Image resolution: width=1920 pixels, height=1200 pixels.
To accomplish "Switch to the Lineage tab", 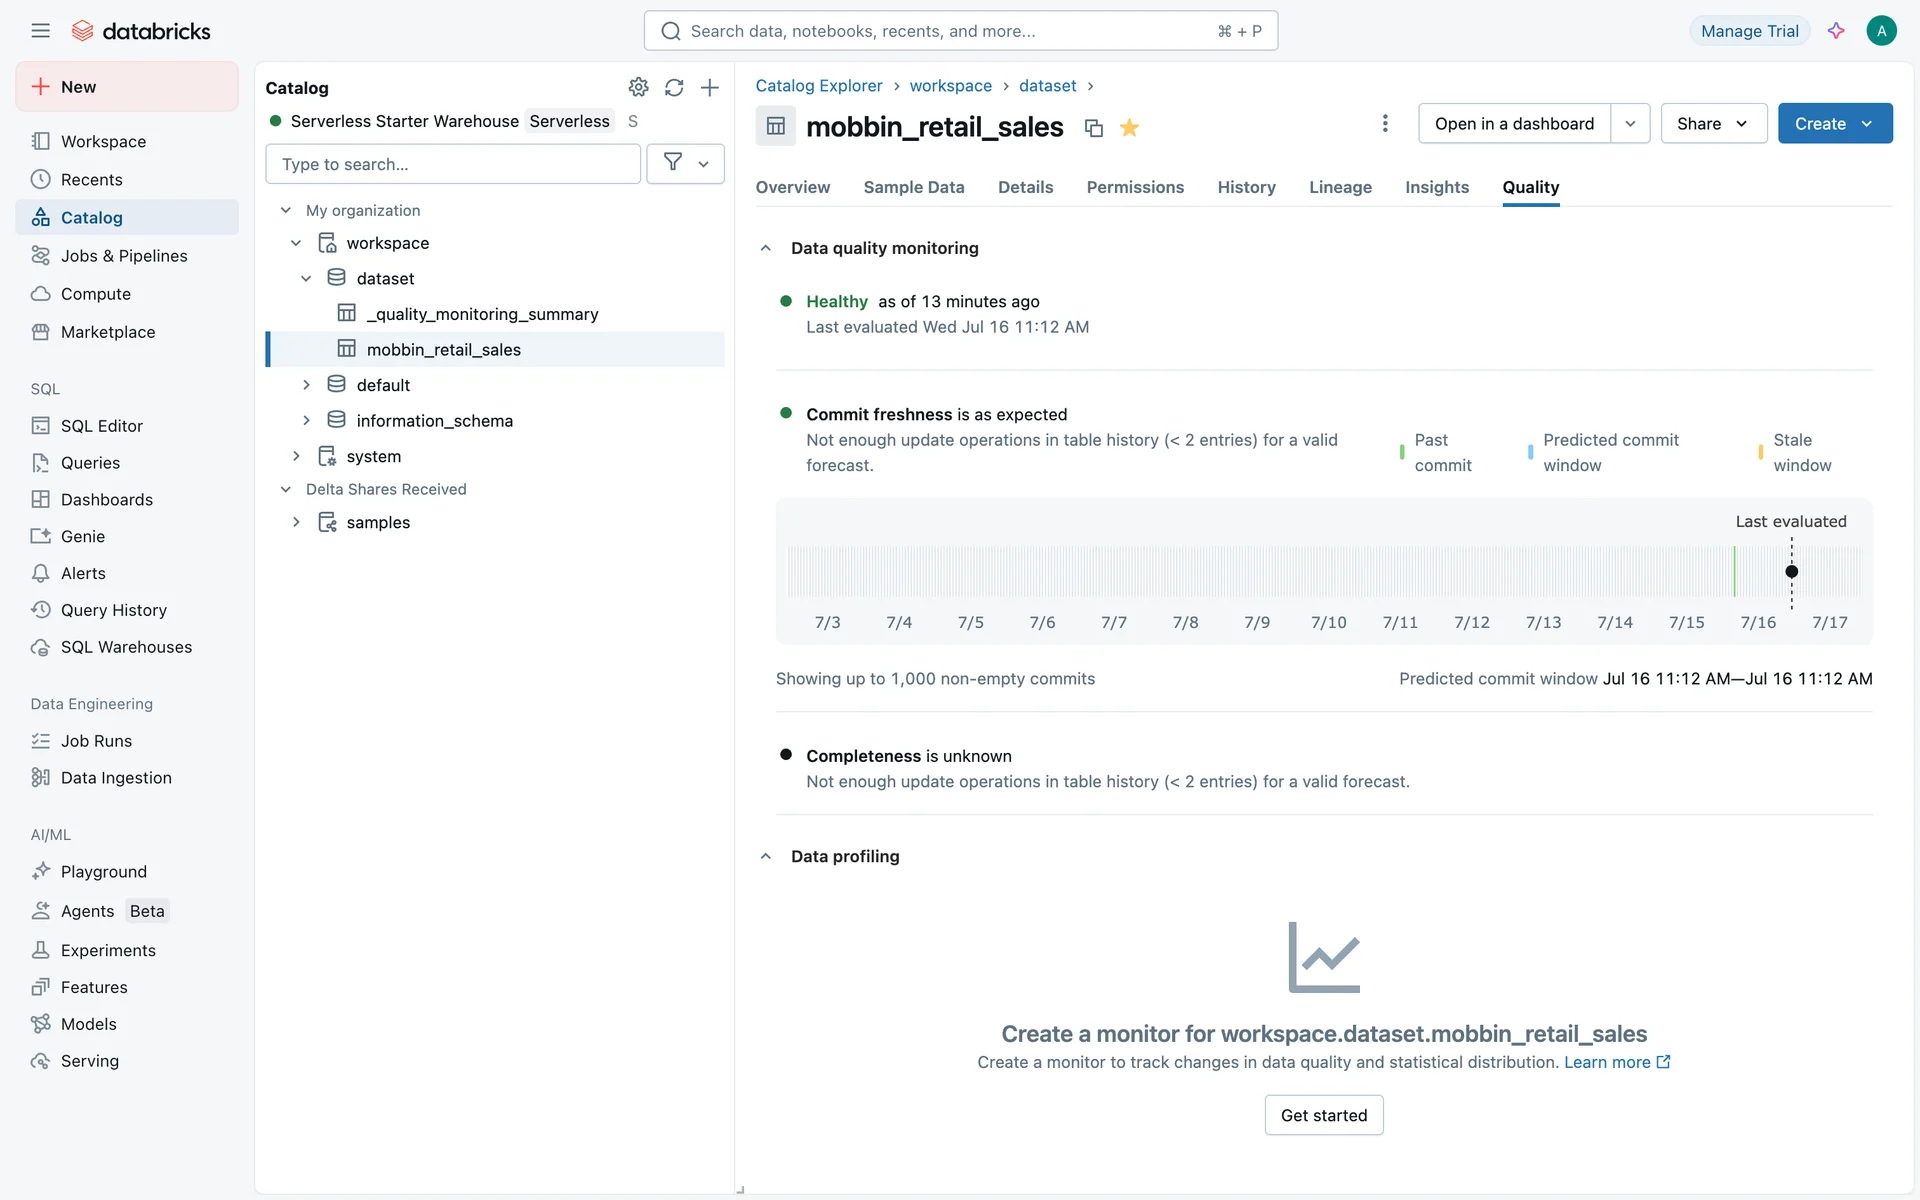I will point(1340,187).
